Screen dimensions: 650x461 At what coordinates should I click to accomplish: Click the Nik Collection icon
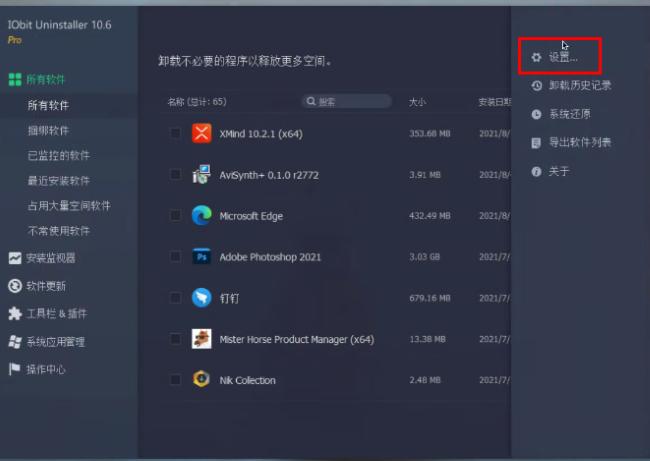pyautogui.click(x=202, y=380)
